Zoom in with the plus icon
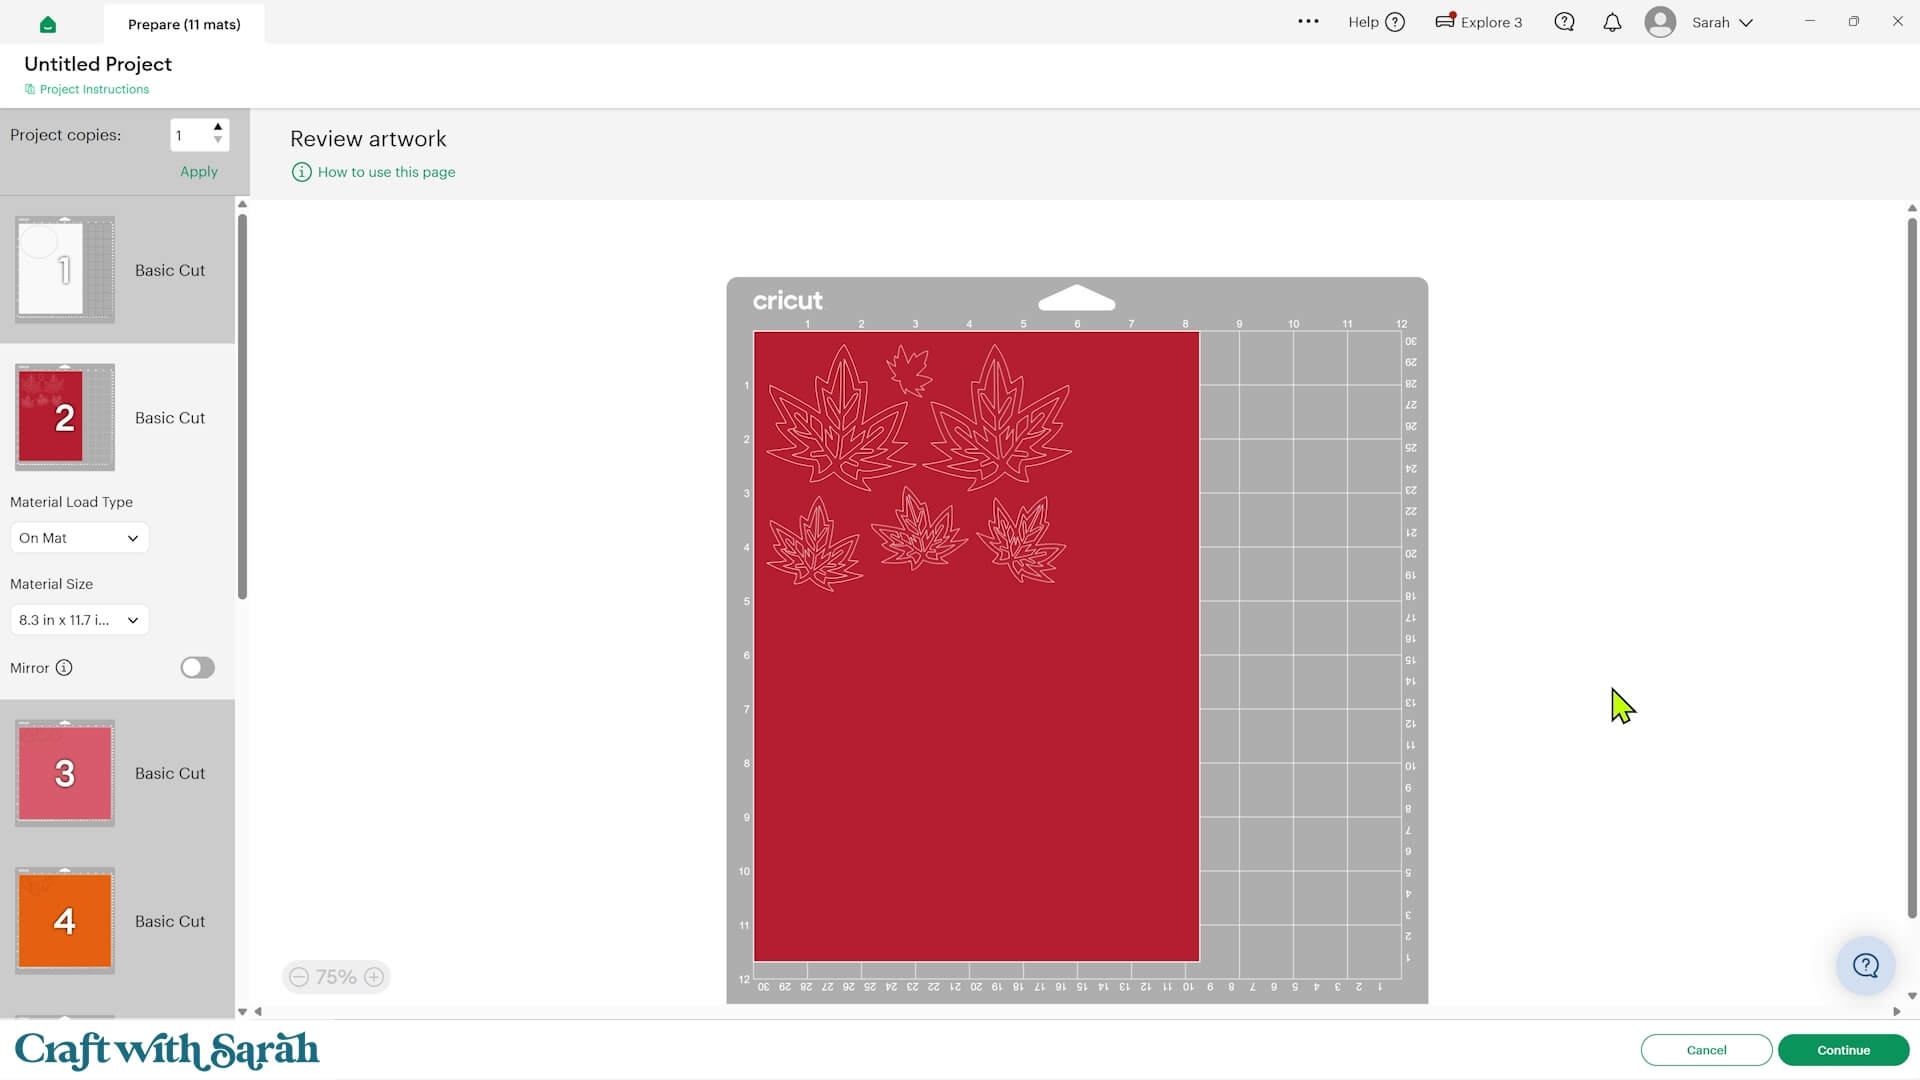1920x1080 pixels. coord(374,977)
